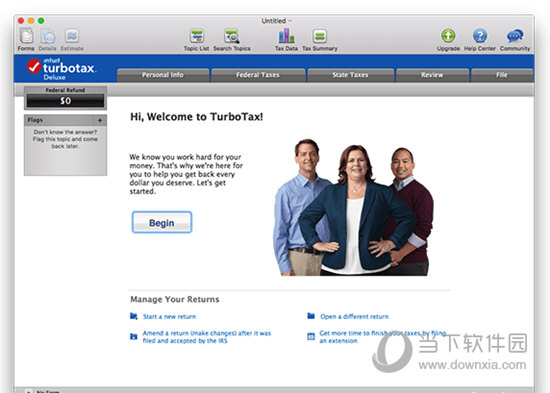This screenshot has width=550, height=393.
Task: Click the TurboTax Deluxe logo
Action: (x=61, y=69)
